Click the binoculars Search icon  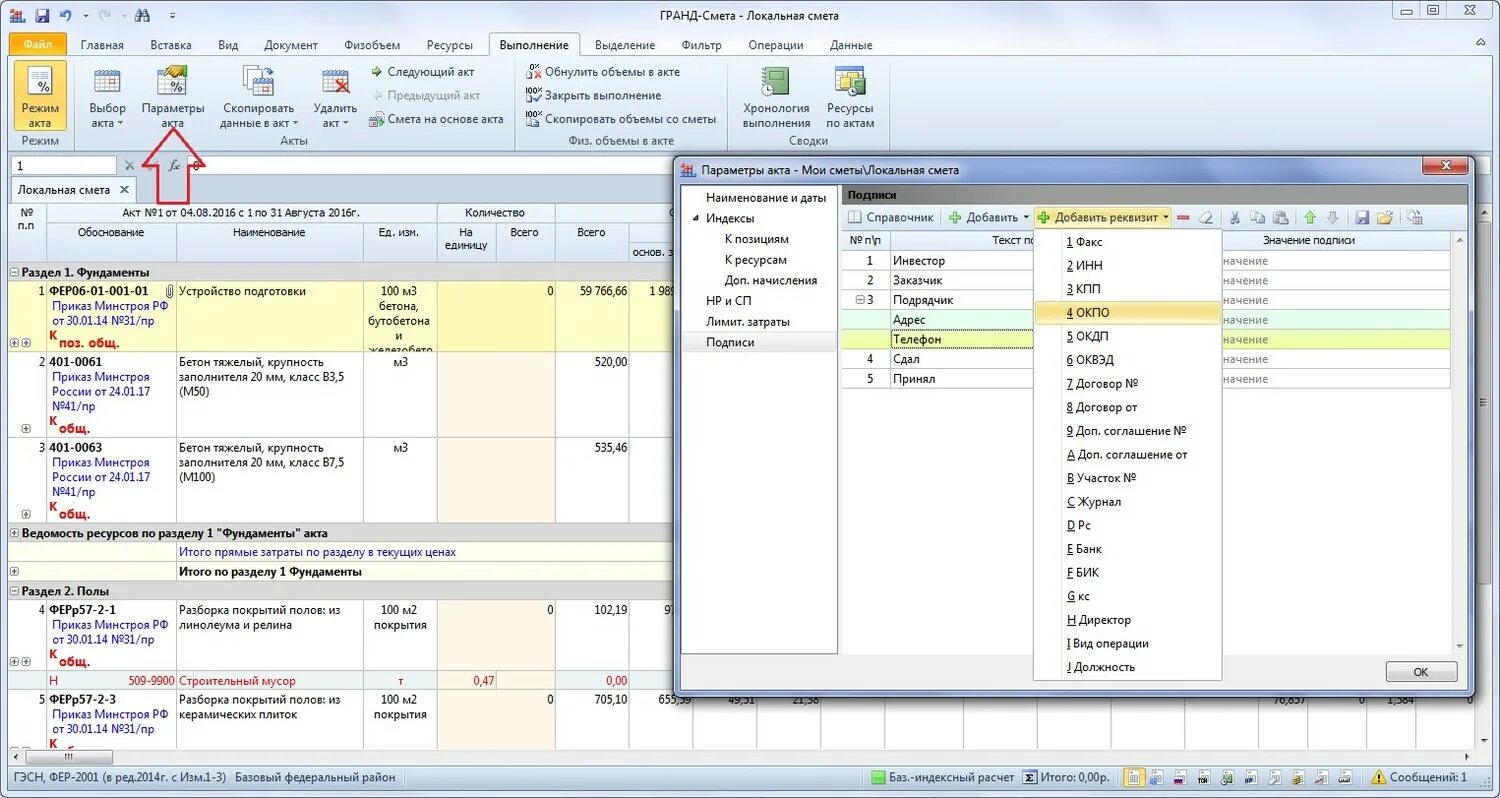[x=141, y=16]
